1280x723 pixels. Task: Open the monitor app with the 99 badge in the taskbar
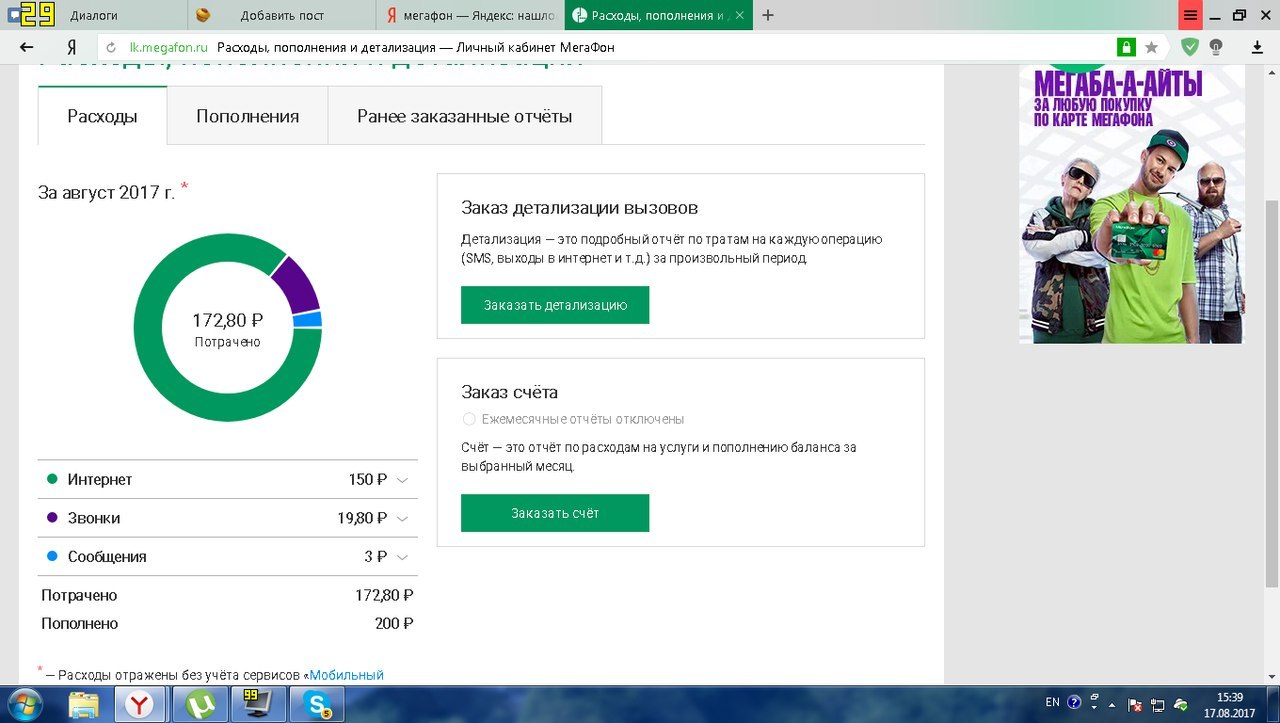point(260,704)
